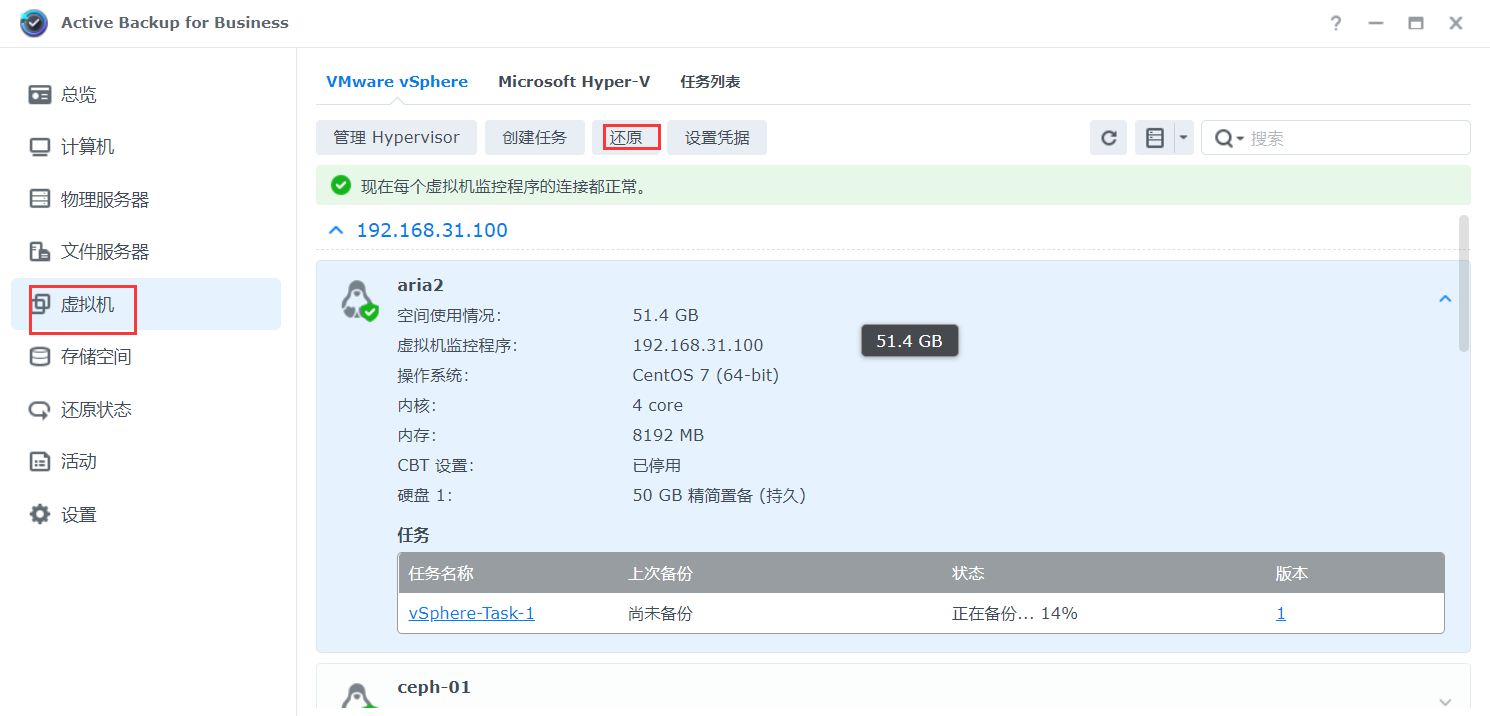Click the aria2 Linux VM icon
1490x716 pixels.
[358, 300]
